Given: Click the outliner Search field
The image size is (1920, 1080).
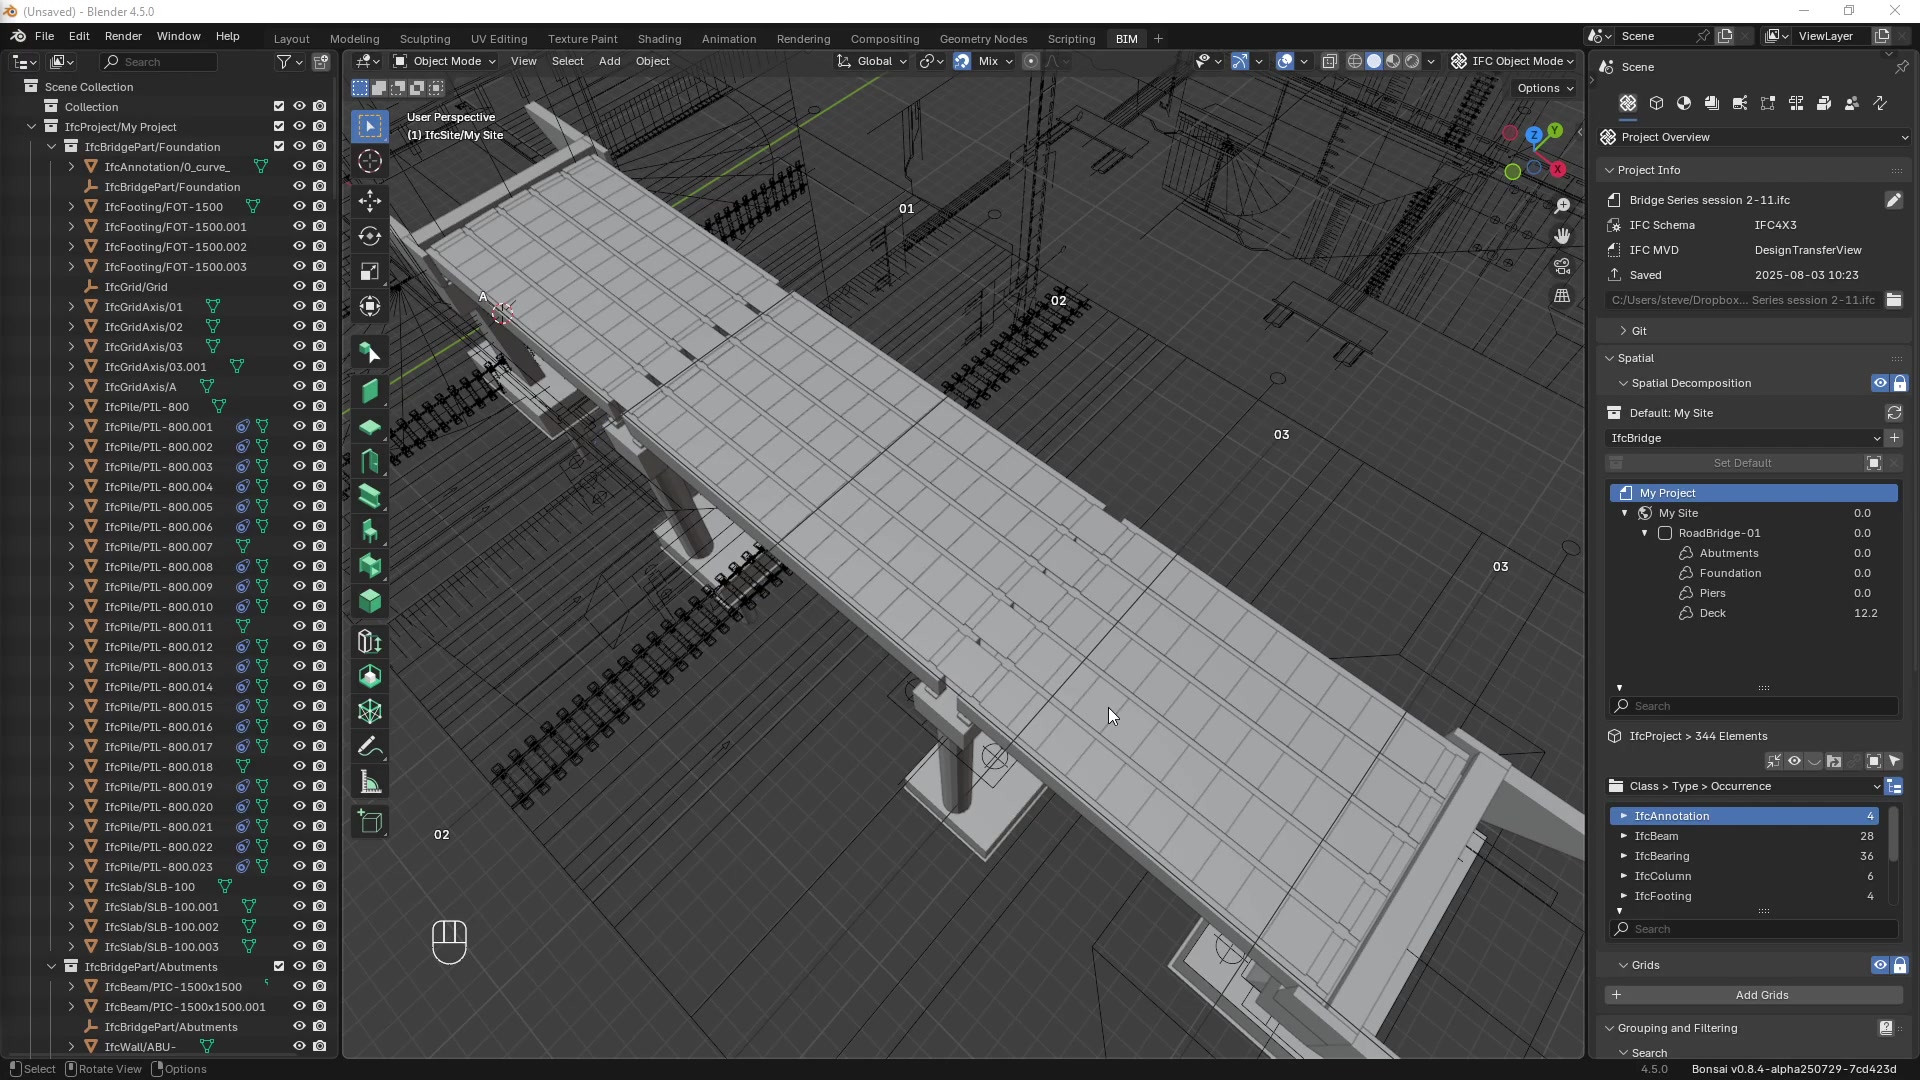Looking at the screenshot, I should [160, 62].
